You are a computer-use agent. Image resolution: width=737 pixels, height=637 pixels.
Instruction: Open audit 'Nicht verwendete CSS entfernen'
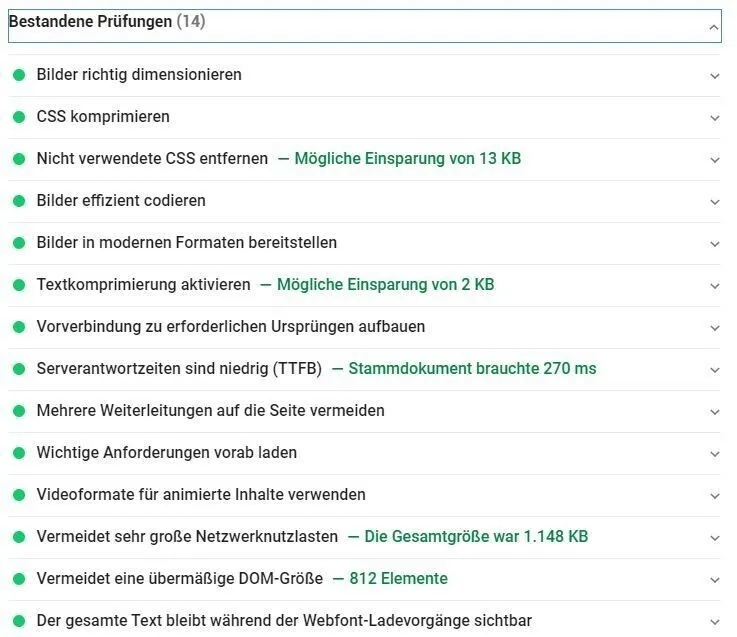tap(152, 159)
